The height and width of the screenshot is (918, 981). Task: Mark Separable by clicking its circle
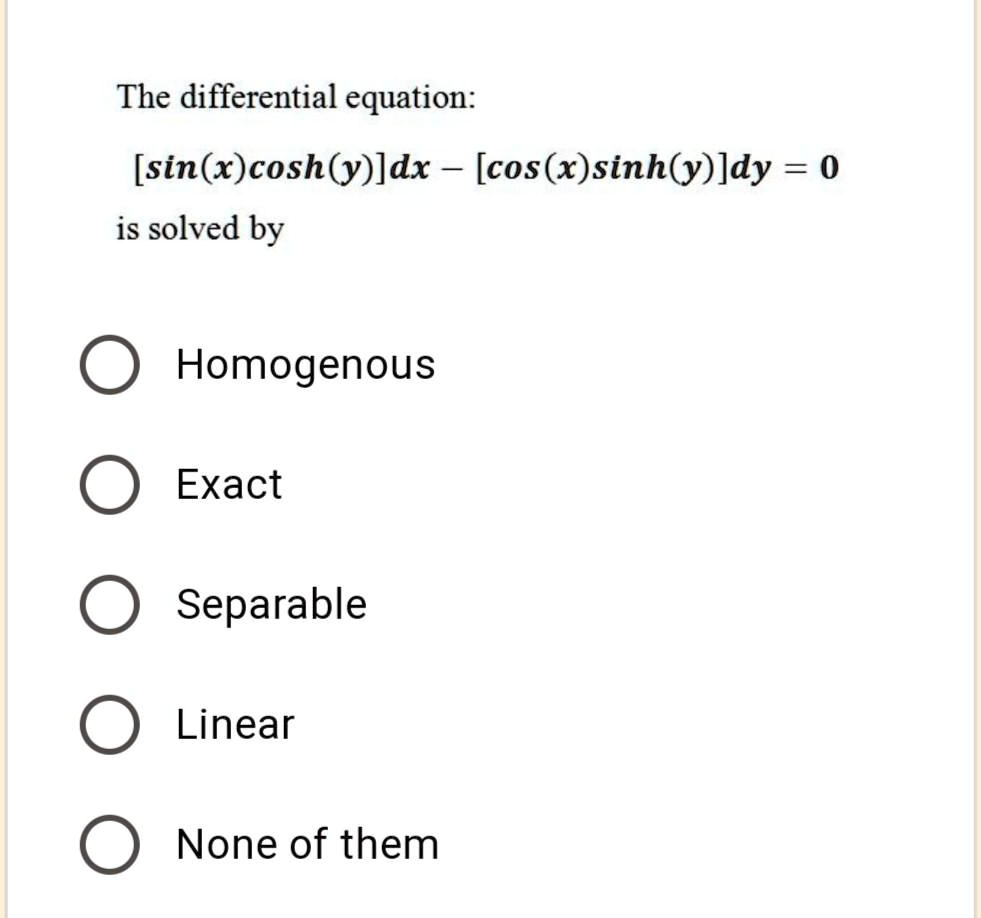[110, 604]
